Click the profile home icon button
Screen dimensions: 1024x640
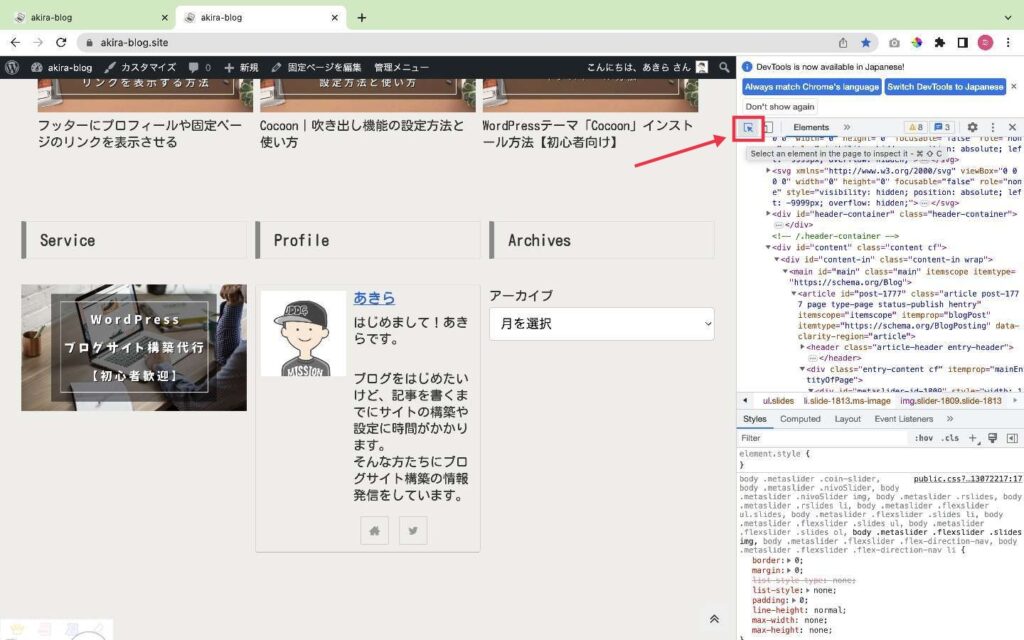click(x=374, y=531)
